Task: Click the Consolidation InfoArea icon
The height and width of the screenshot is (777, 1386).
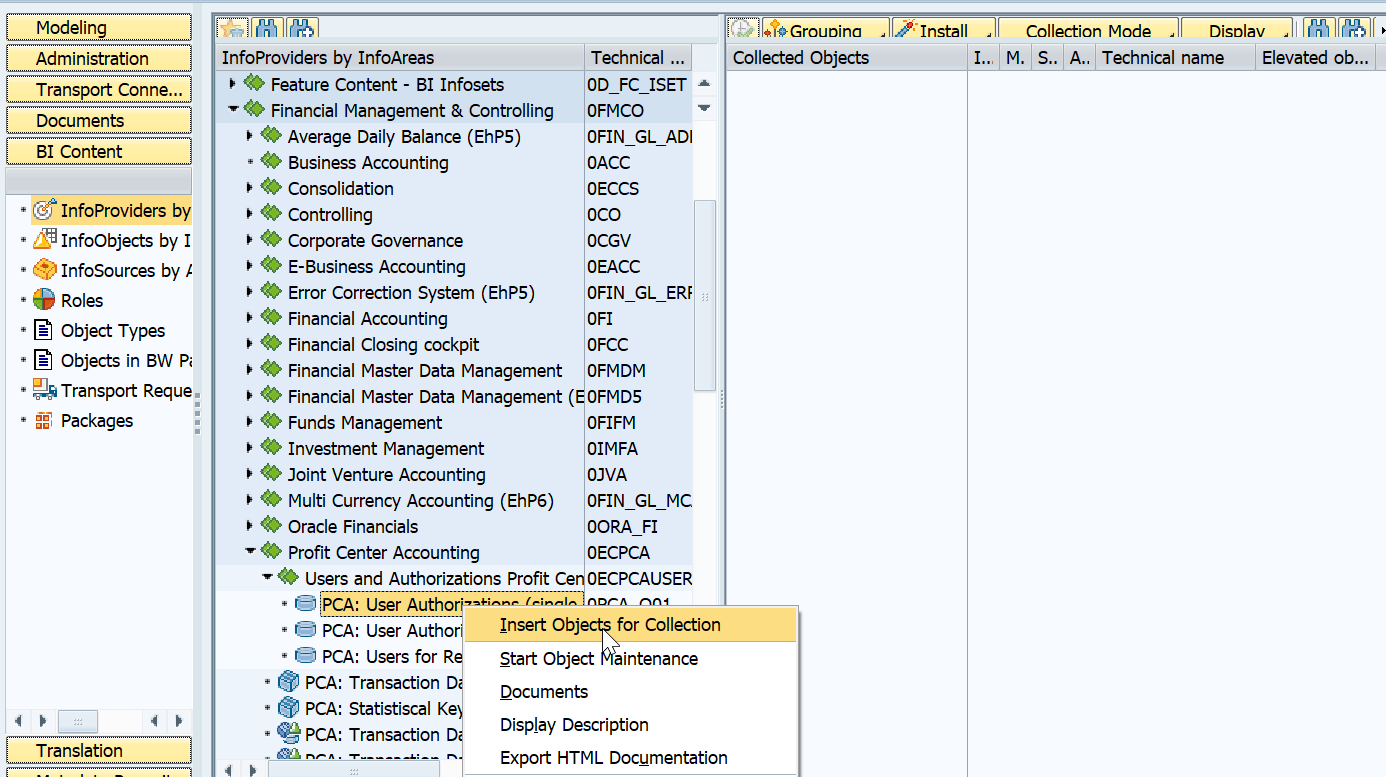Action: (x=271, y=187)
